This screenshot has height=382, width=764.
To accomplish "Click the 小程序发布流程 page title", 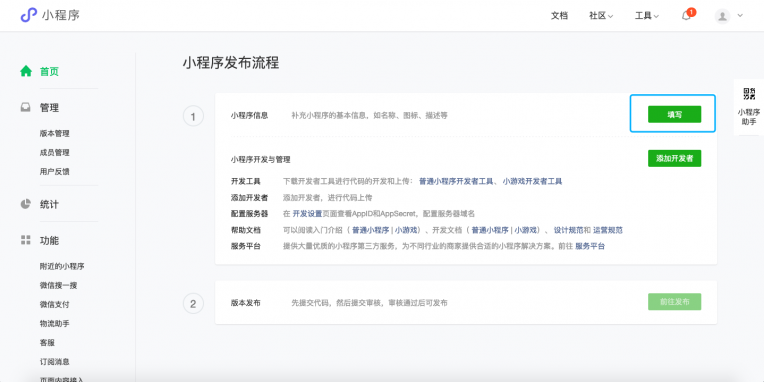I will click(231, 63).
